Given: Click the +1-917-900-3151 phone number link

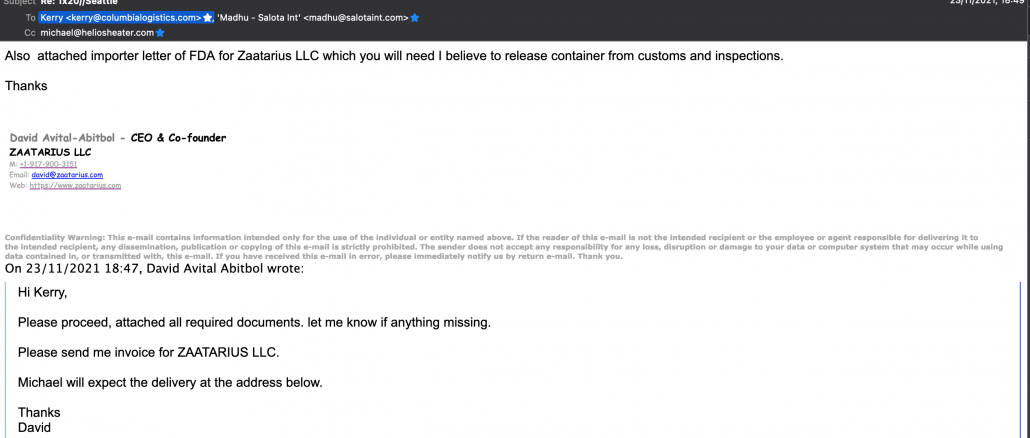Looking at the screenshot, I should [47, 164].
